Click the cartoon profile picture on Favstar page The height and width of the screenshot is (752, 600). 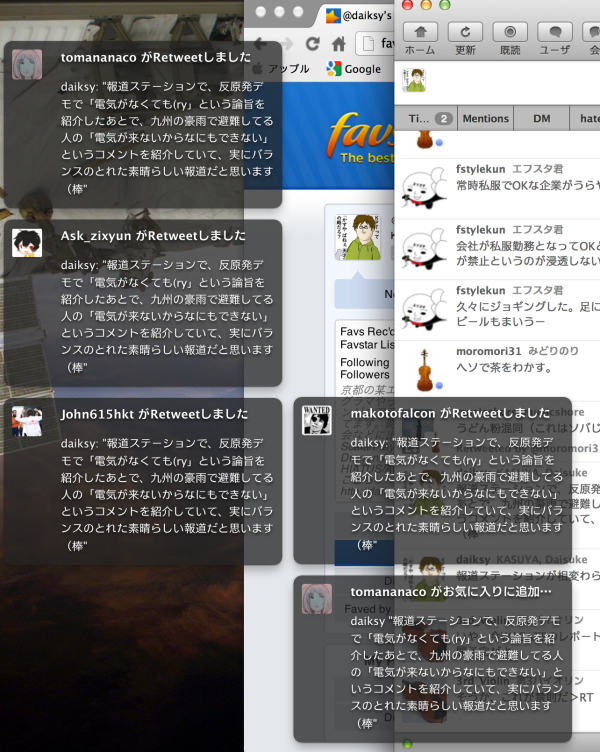[x=358, y=237]
